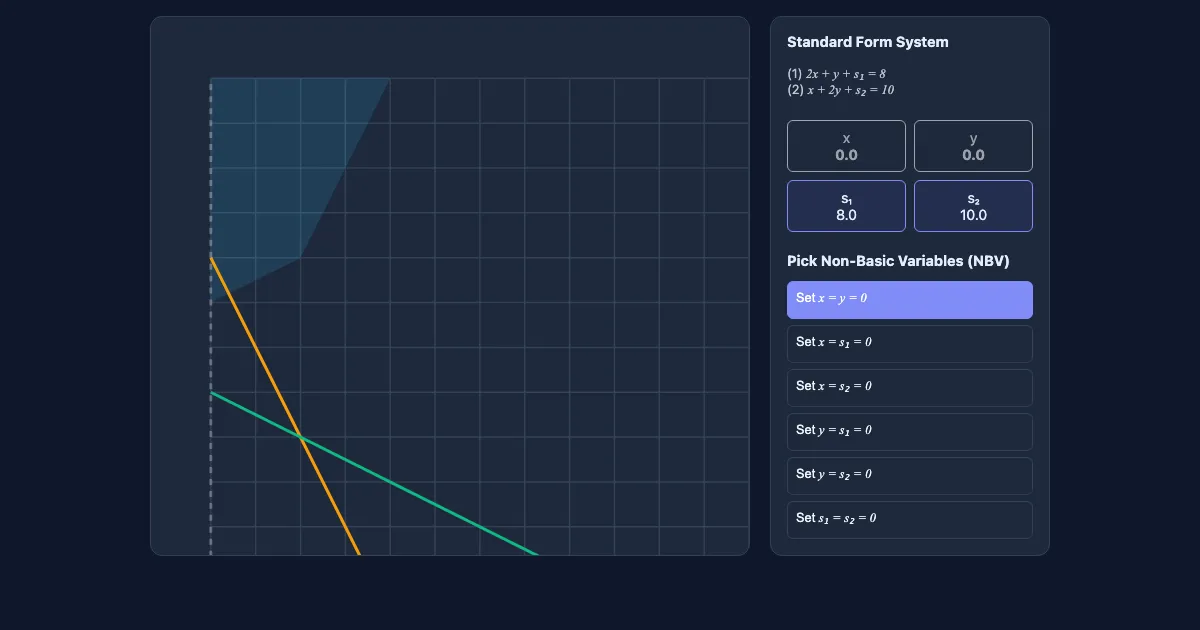This screenshot has width=1200, height=630.
Task: Click the x variable value box
Action: coord(846,146)
